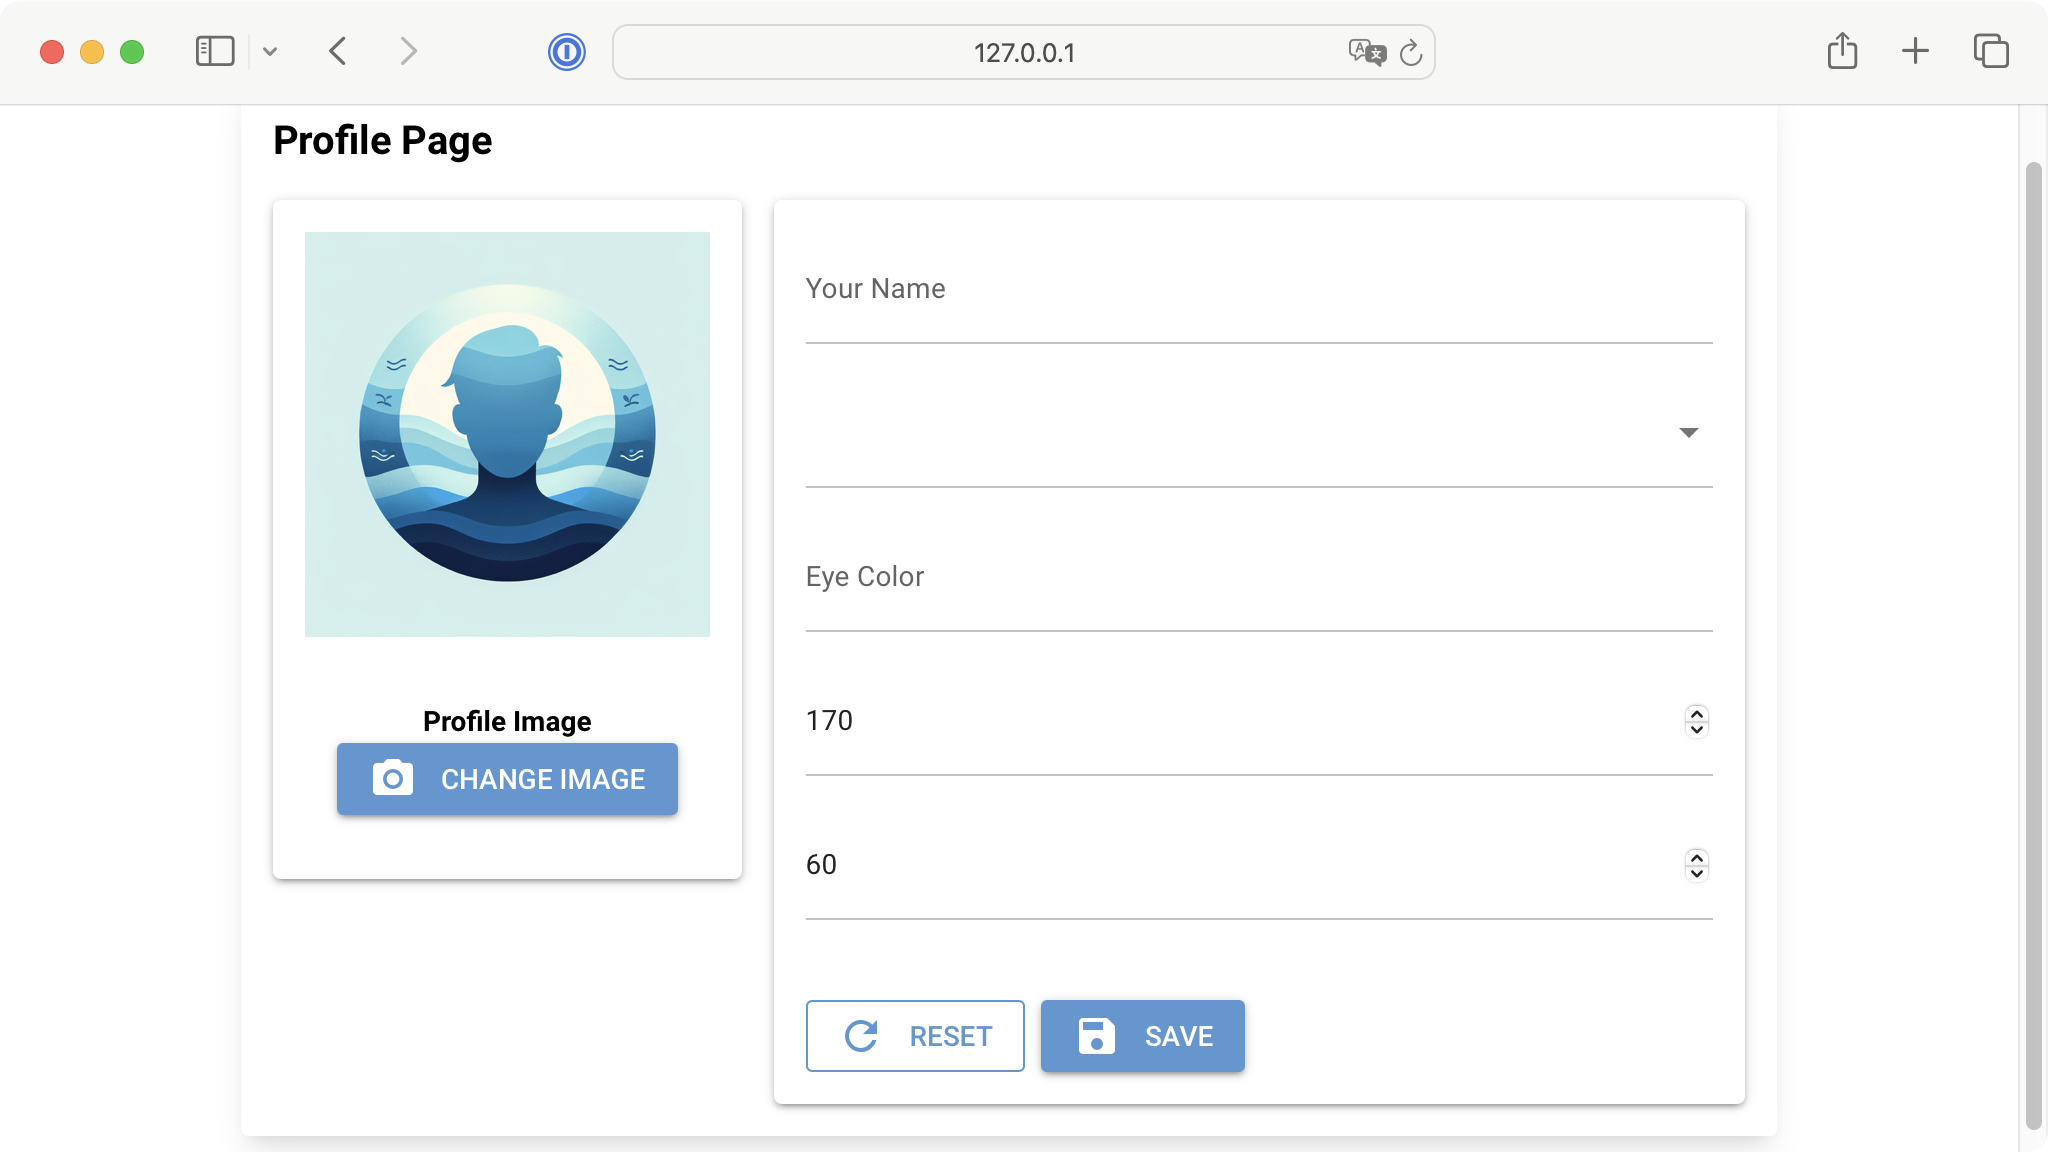
Task: Click the CHANGE IMAGE button
Action: (507, 779)
